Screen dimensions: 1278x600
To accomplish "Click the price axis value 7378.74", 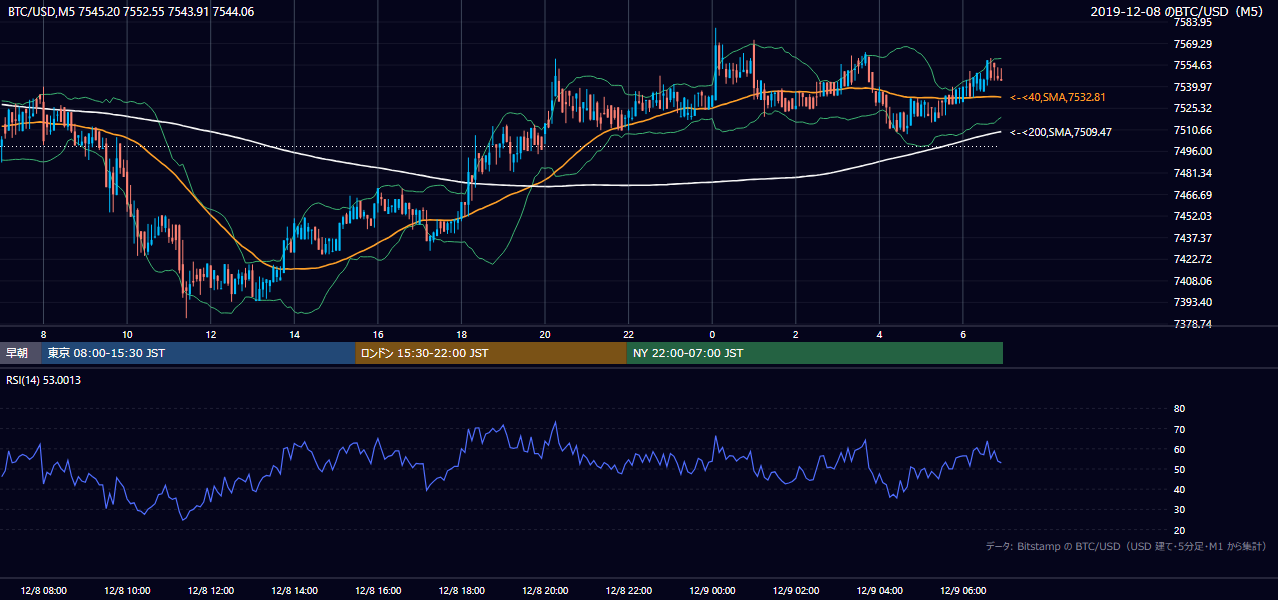I will click(x=1193, y=324).
